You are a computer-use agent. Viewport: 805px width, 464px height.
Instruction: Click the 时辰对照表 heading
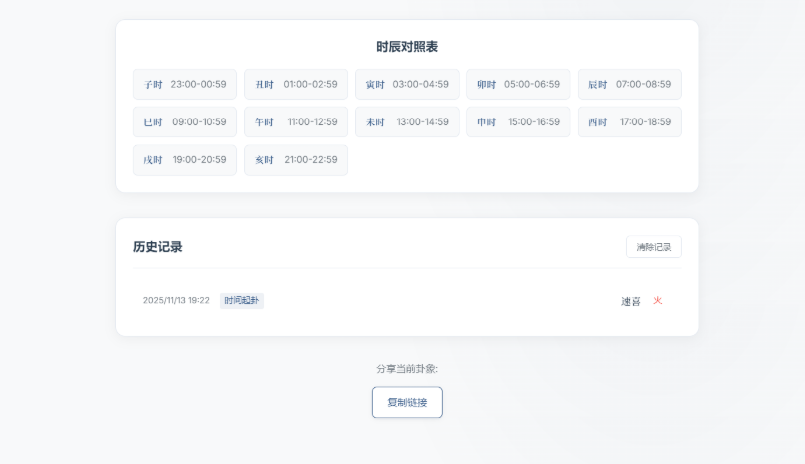(x=407, y=47)
